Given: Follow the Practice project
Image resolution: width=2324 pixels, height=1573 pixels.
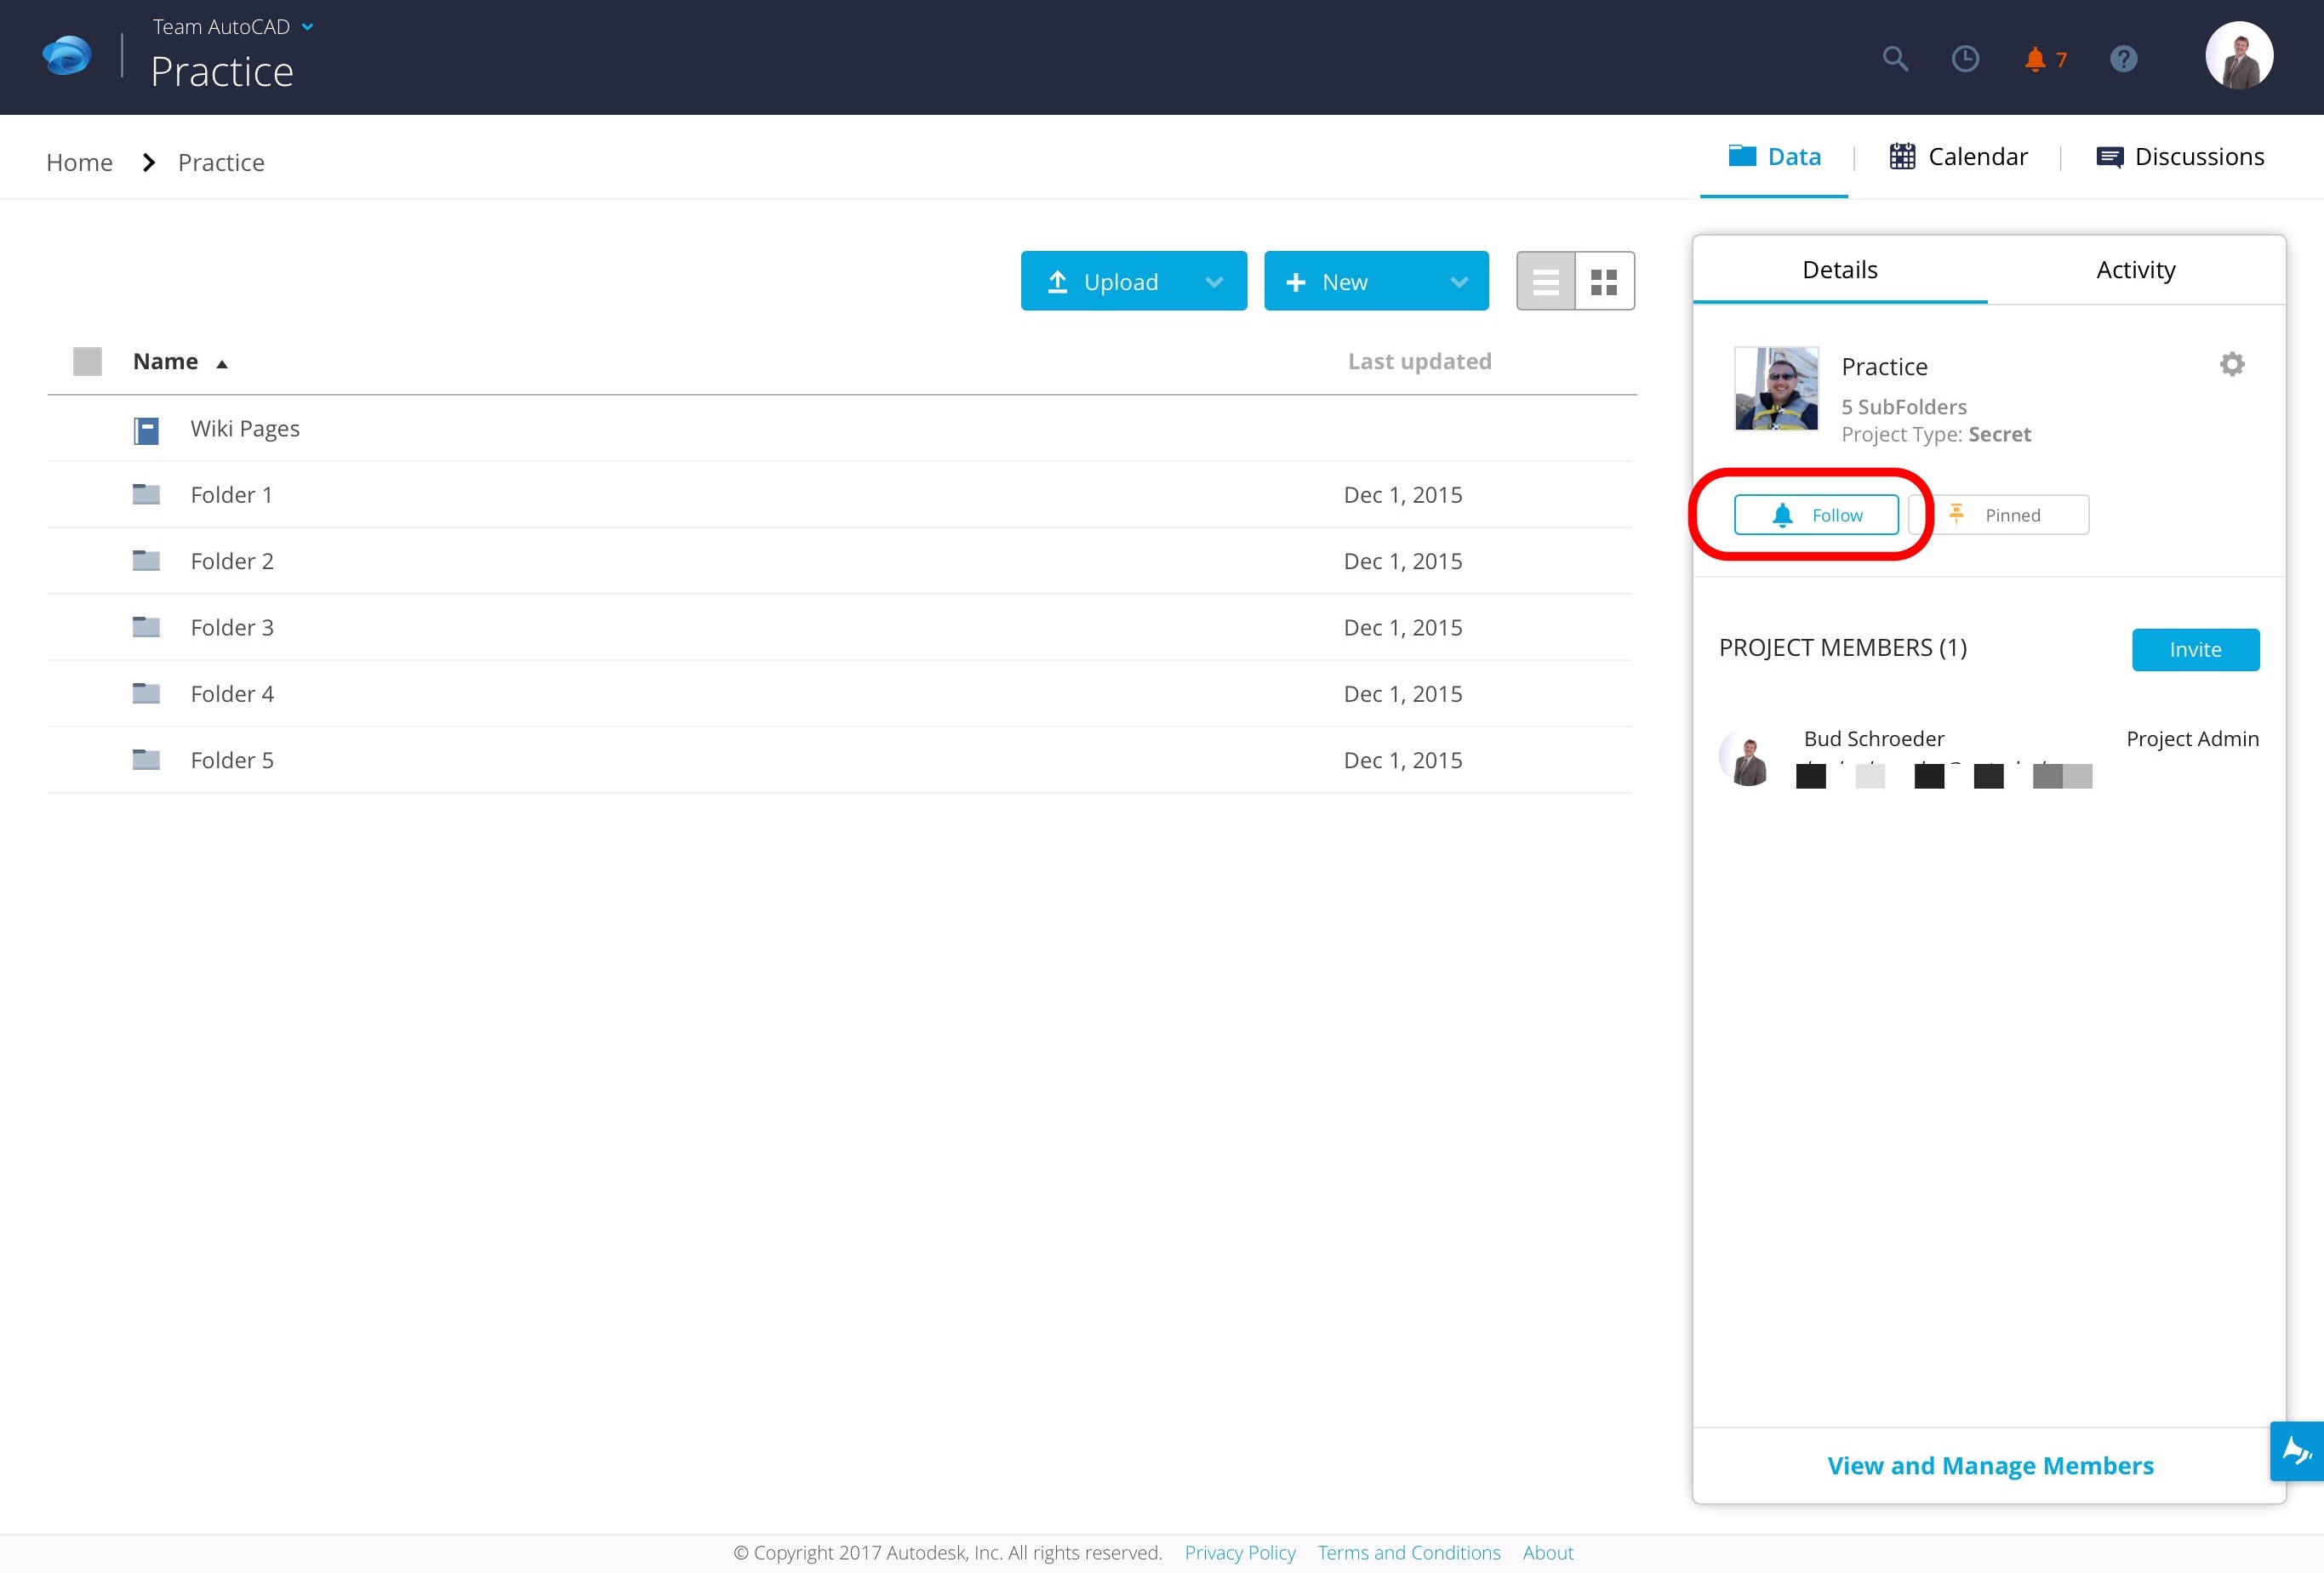Looking at the screenshot, I should 1817,514.
